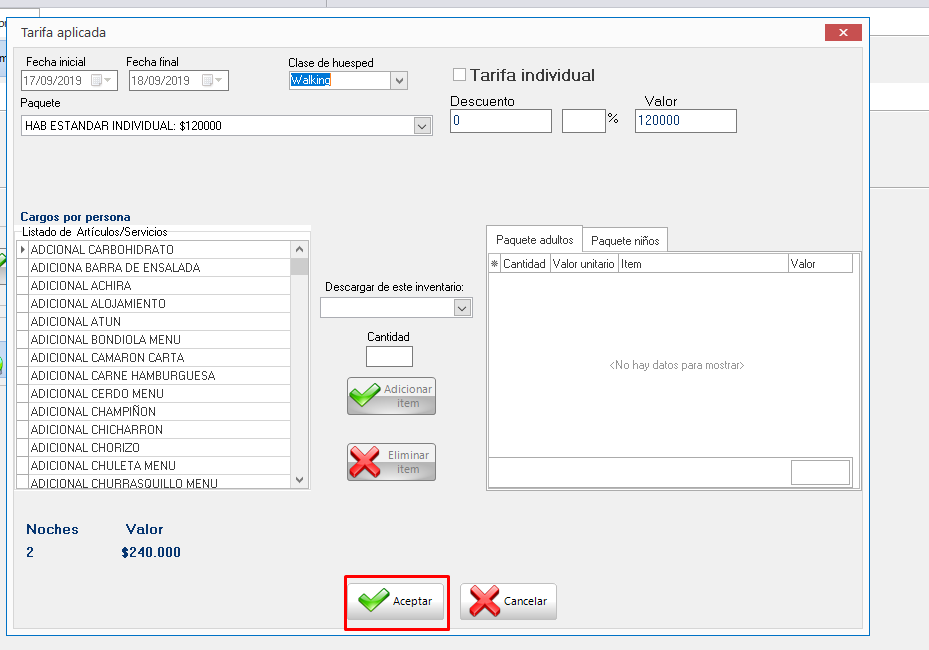
Task: Select ADICIONAL ALOJAMIENTO in the list
Action: (x=98, y=304)
